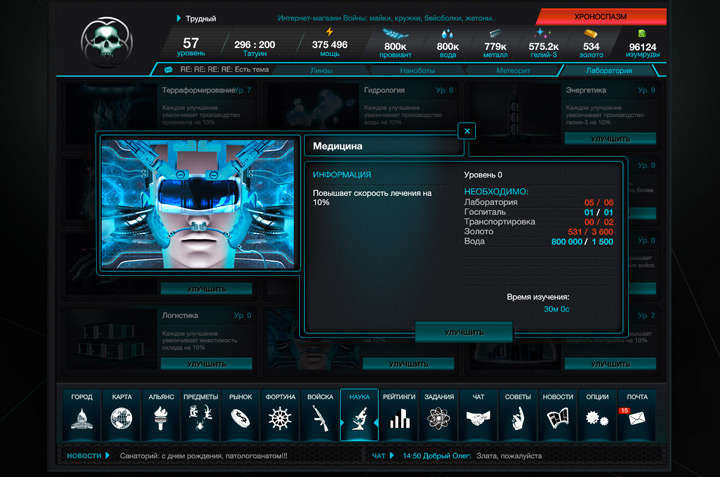Click the Лаборатория 05 / 06 requirement
This screenshot has width=720, height=477.
(x=539, y=202)
